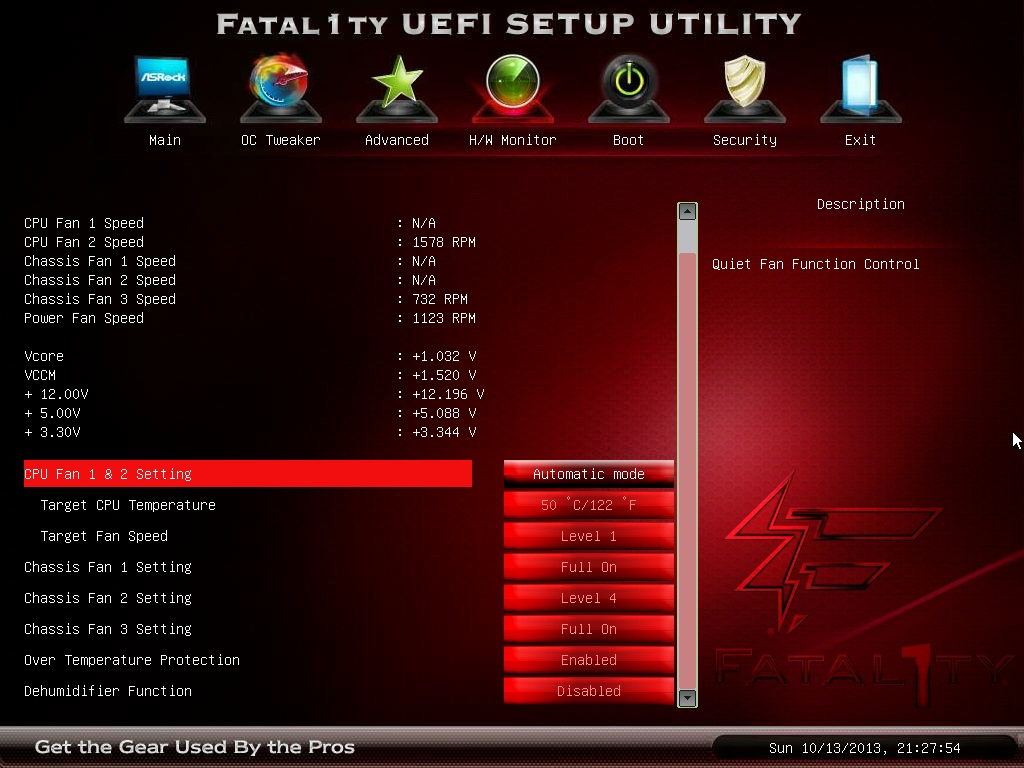Click the Power Fan Speed 1123 RPM value
This screenshot has height=768, width=1024.
tap(444, 318)
